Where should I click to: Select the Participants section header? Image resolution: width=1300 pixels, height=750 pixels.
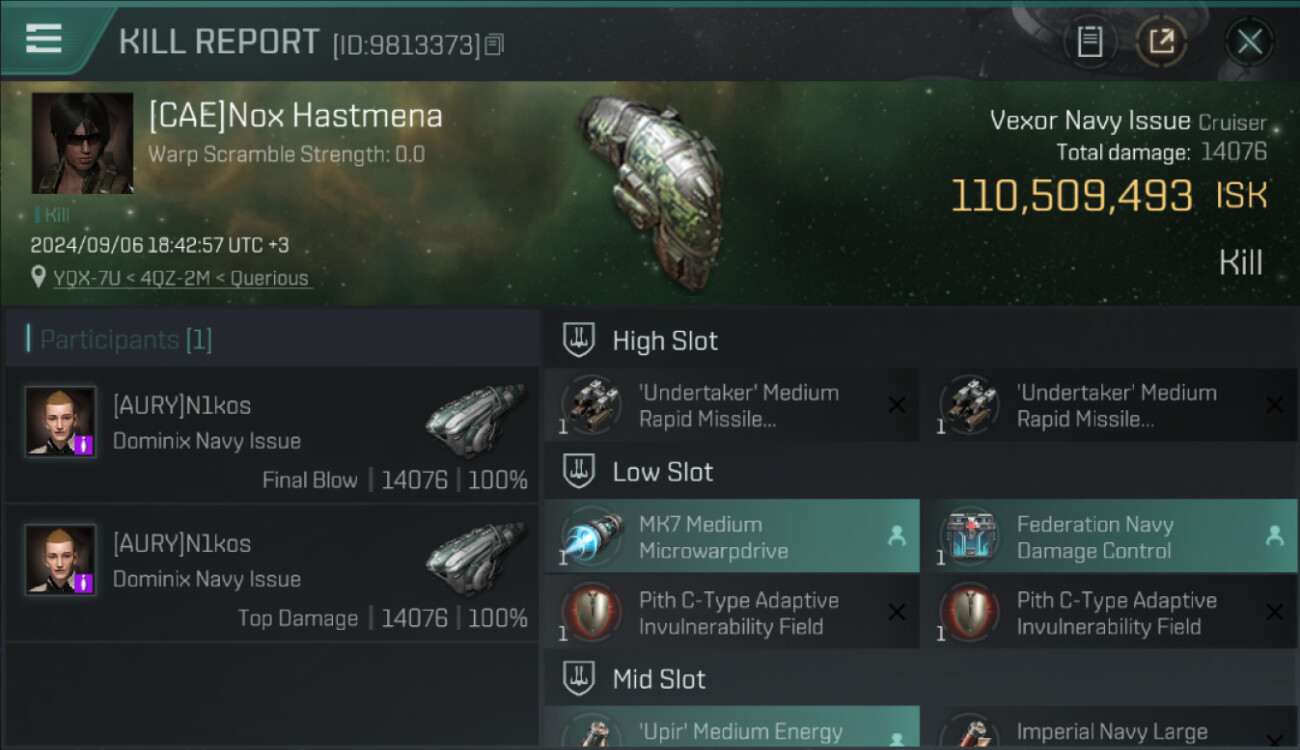tap(125, 340)
